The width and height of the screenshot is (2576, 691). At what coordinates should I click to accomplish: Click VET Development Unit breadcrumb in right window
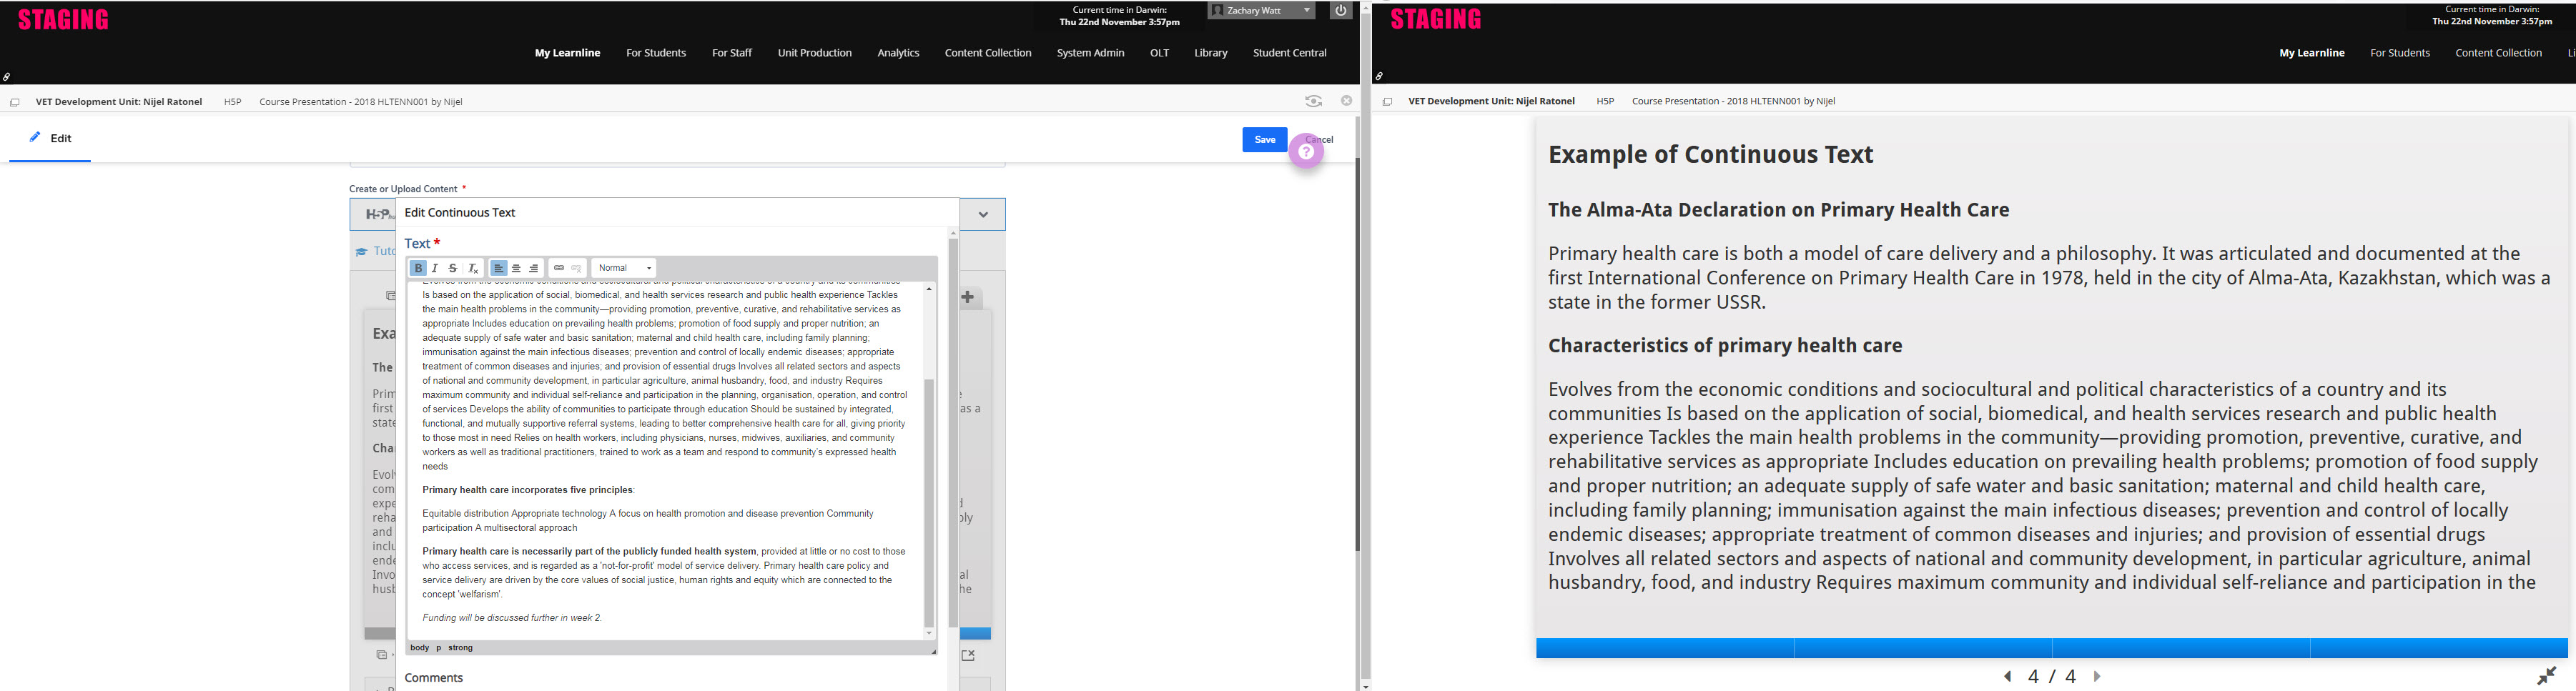pyautogui.click(x=1491, y=101)
